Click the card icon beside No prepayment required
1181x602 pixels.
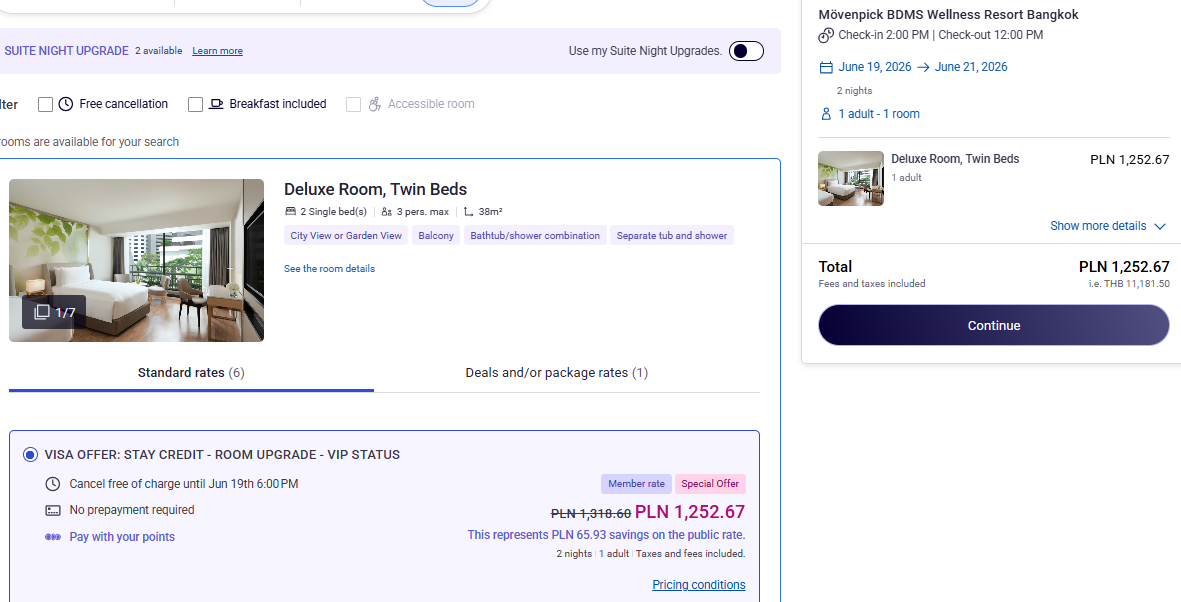[53, 510]
